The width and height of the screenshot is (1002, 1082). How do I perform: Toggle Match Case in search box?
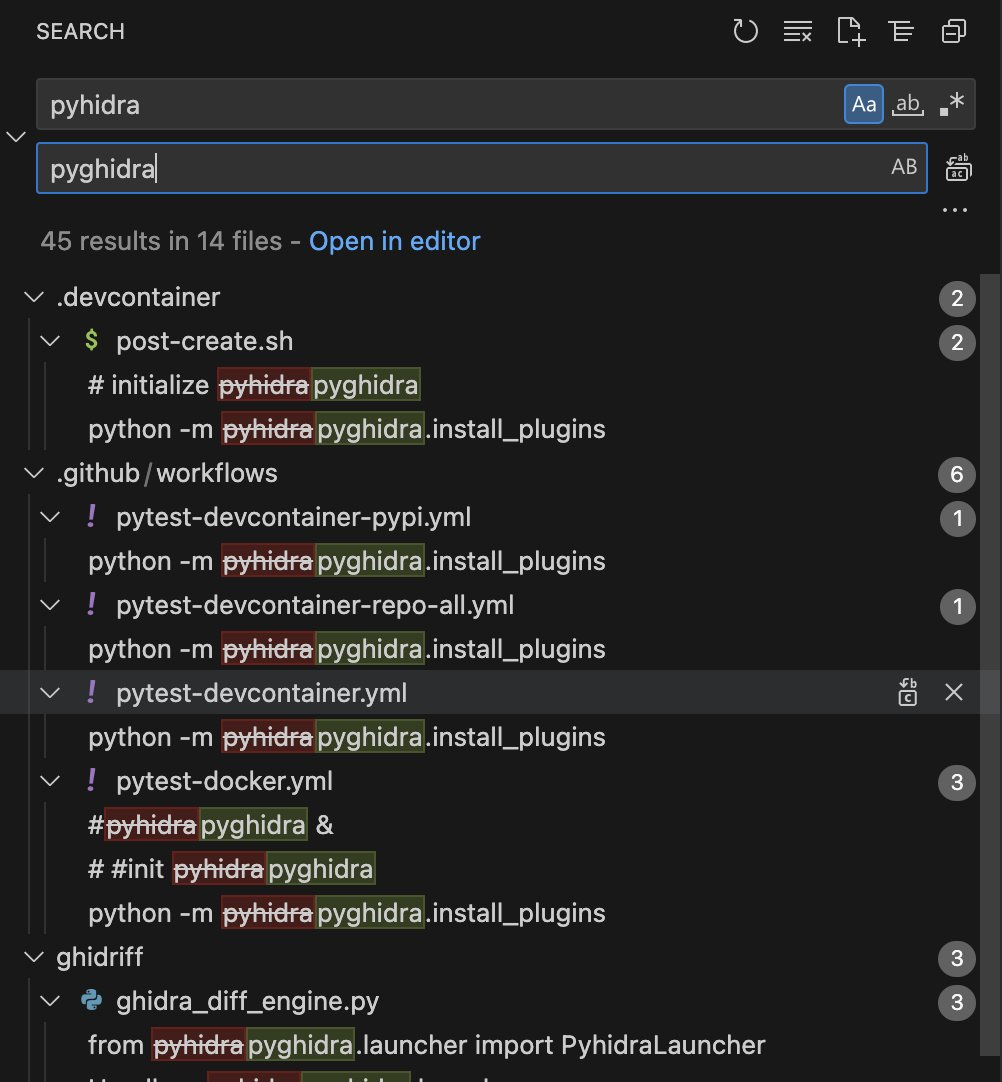(x=863, y=104)
